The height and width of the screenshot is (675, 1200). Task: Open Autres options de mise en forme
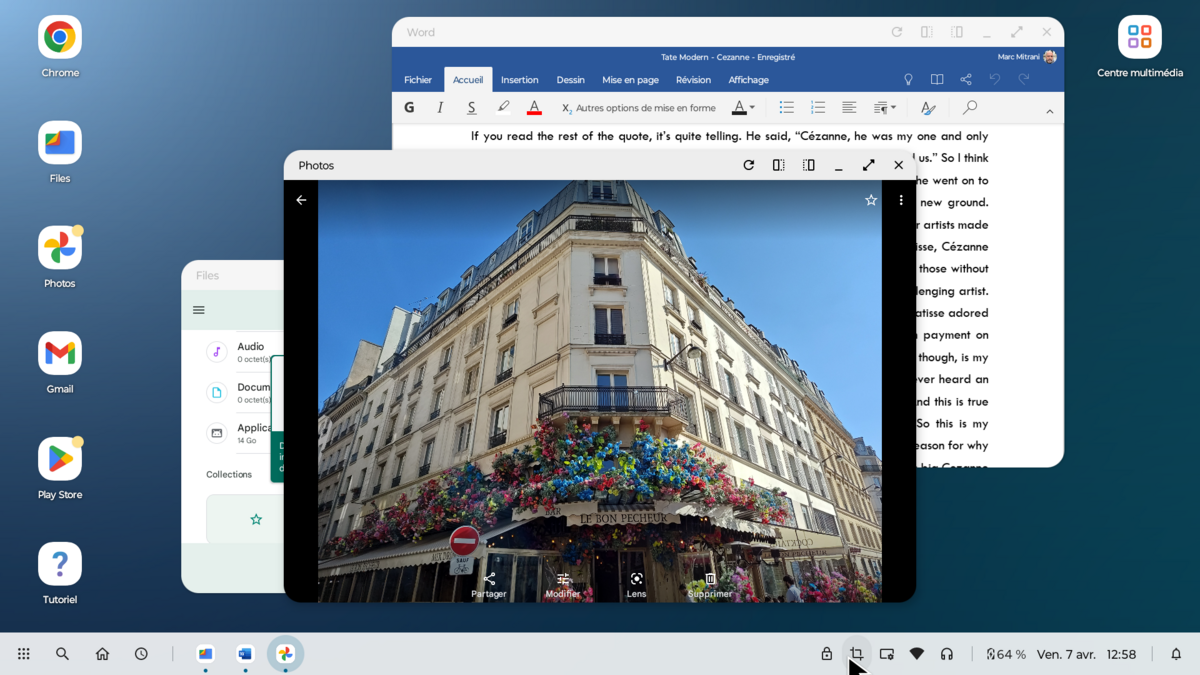(x=639, y=108)
